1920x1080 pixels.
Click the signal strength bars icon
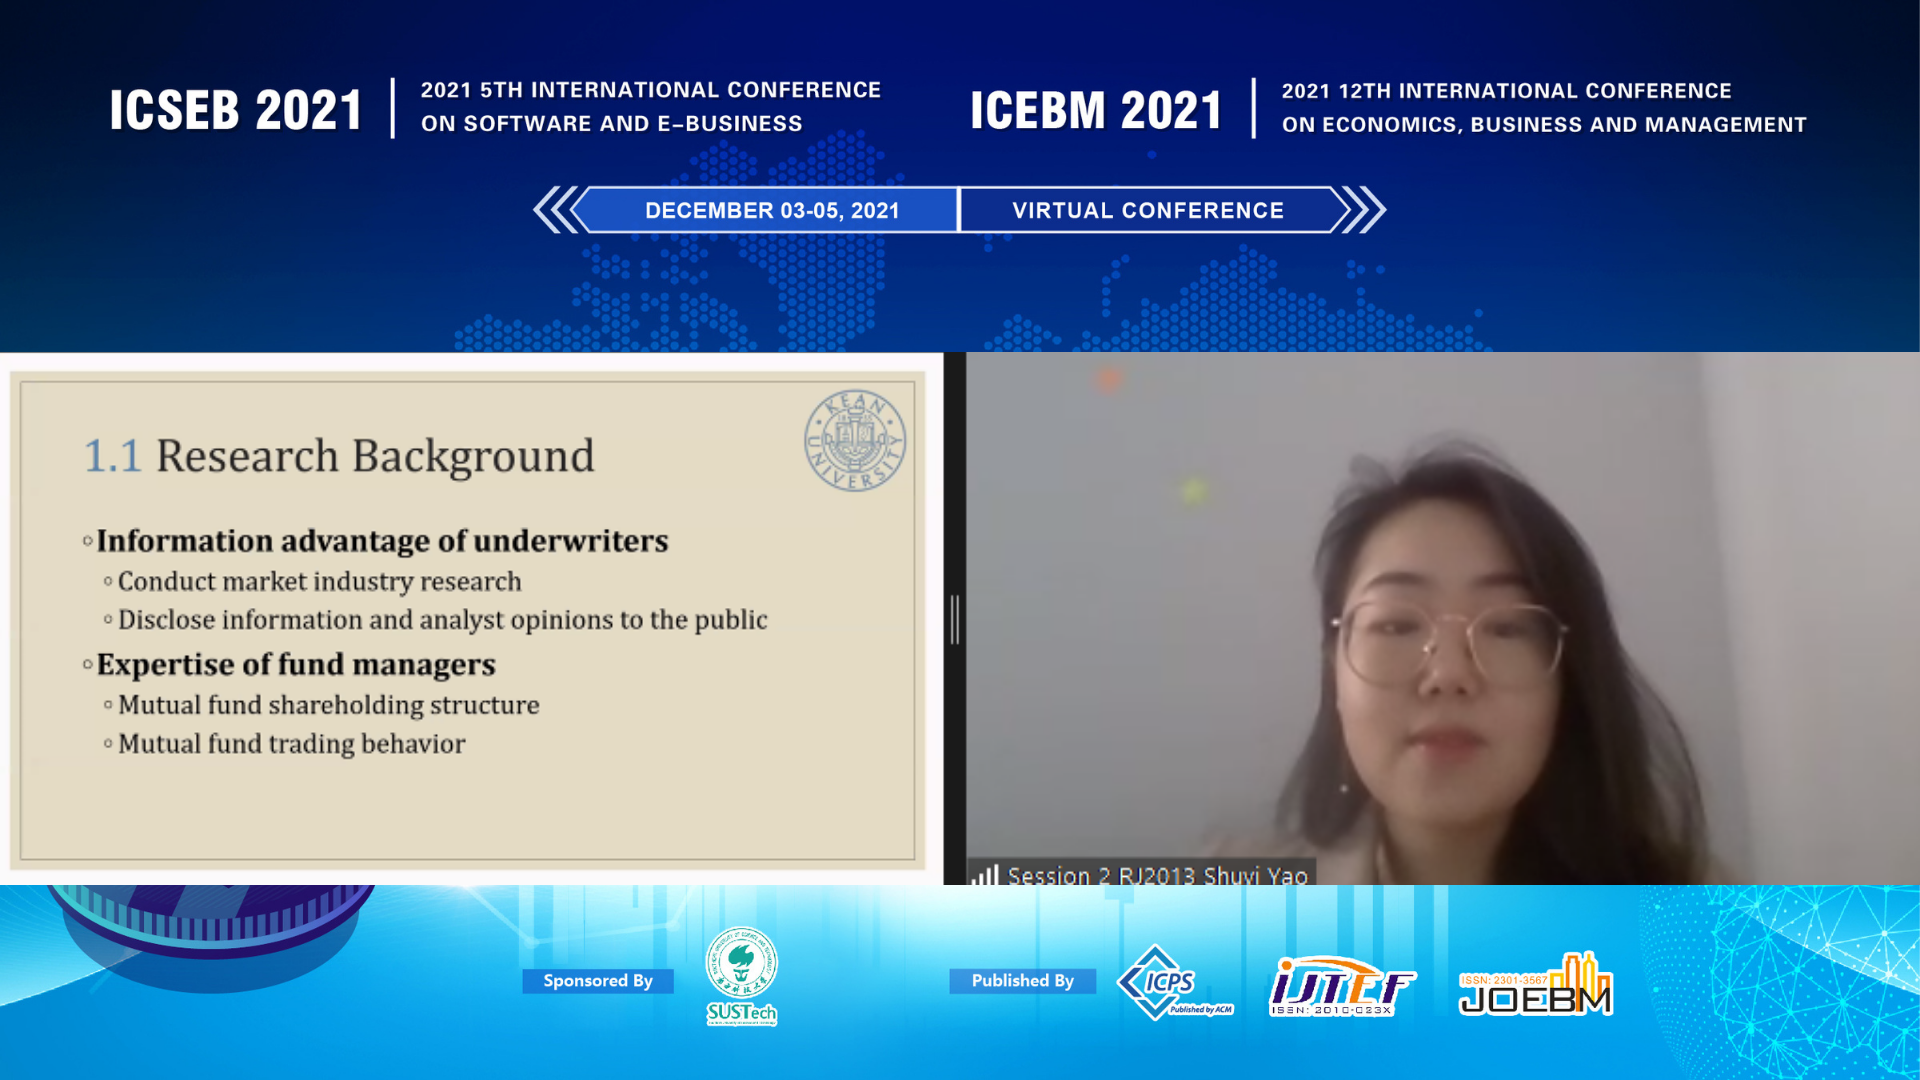click(x=985, y=875)
